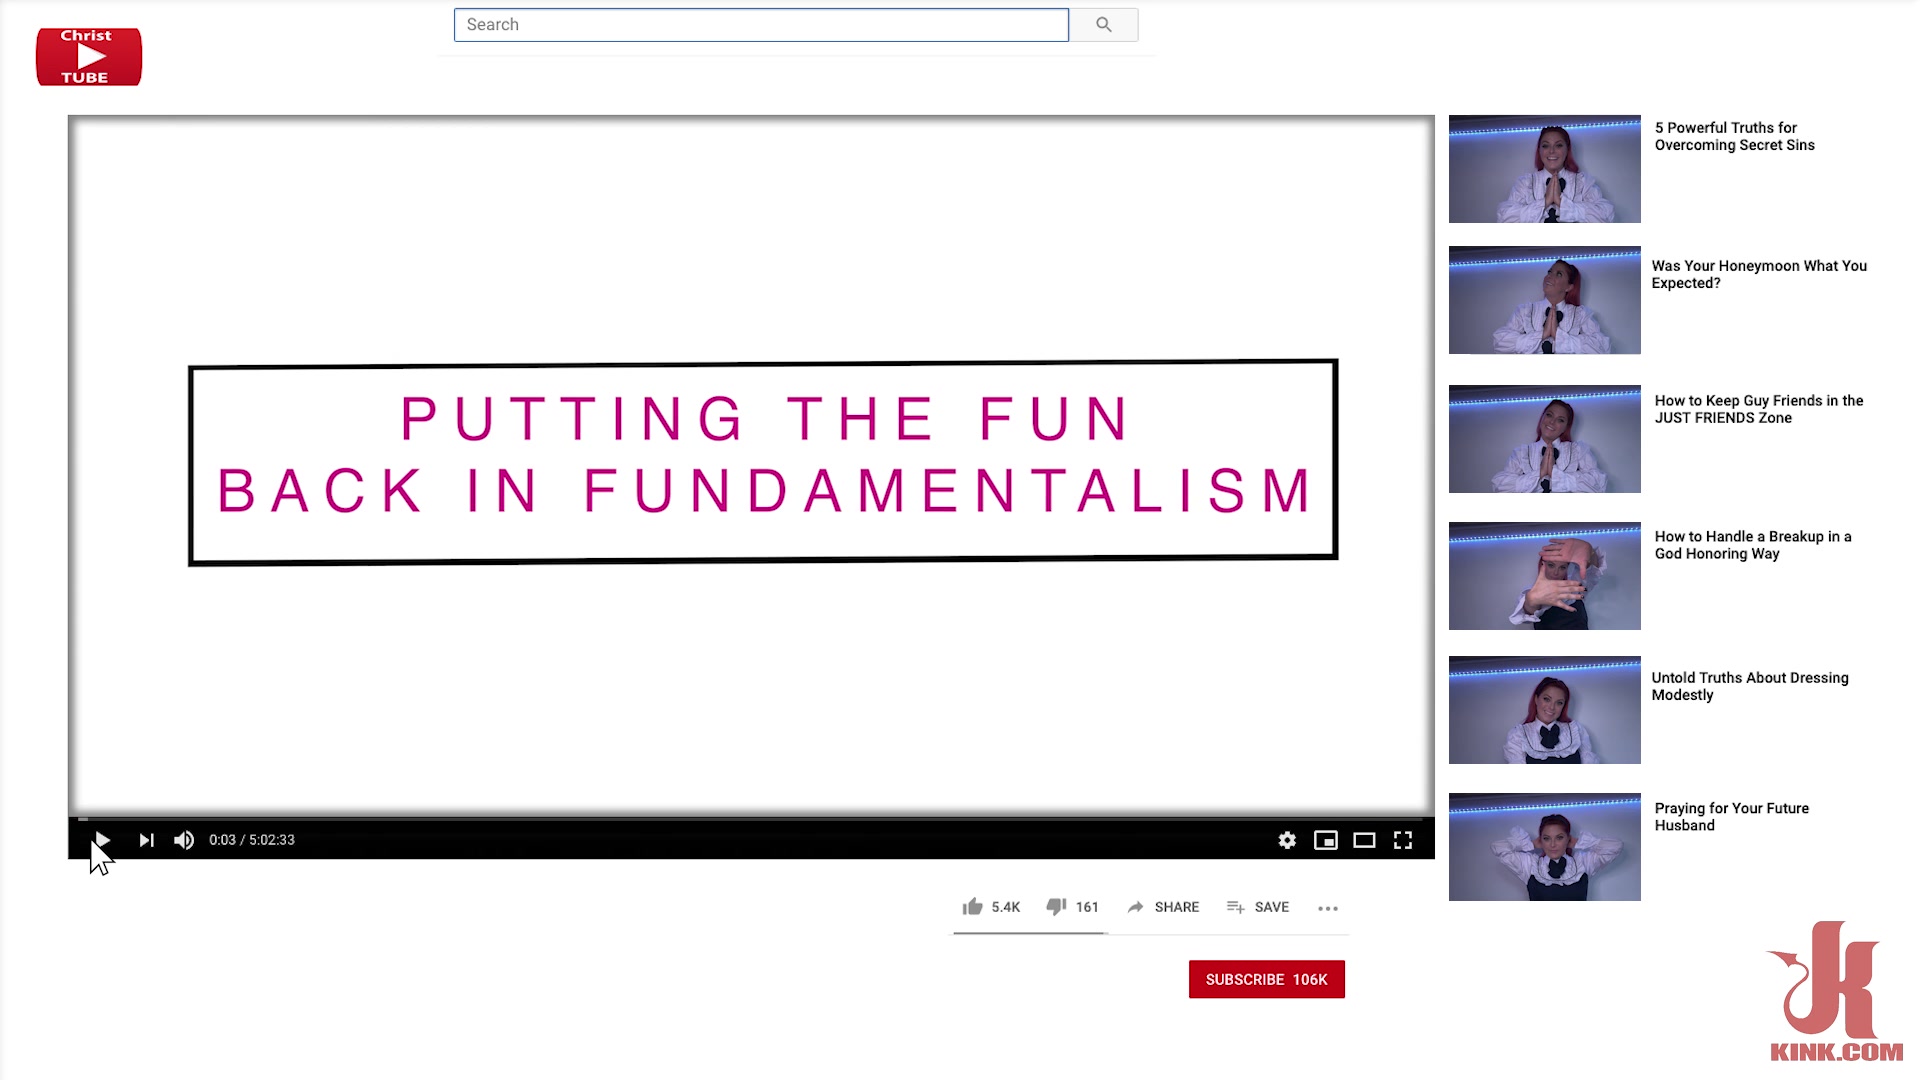Skip to the next video
This screenshot has width=1920, height=1080.
click(146, 840)
